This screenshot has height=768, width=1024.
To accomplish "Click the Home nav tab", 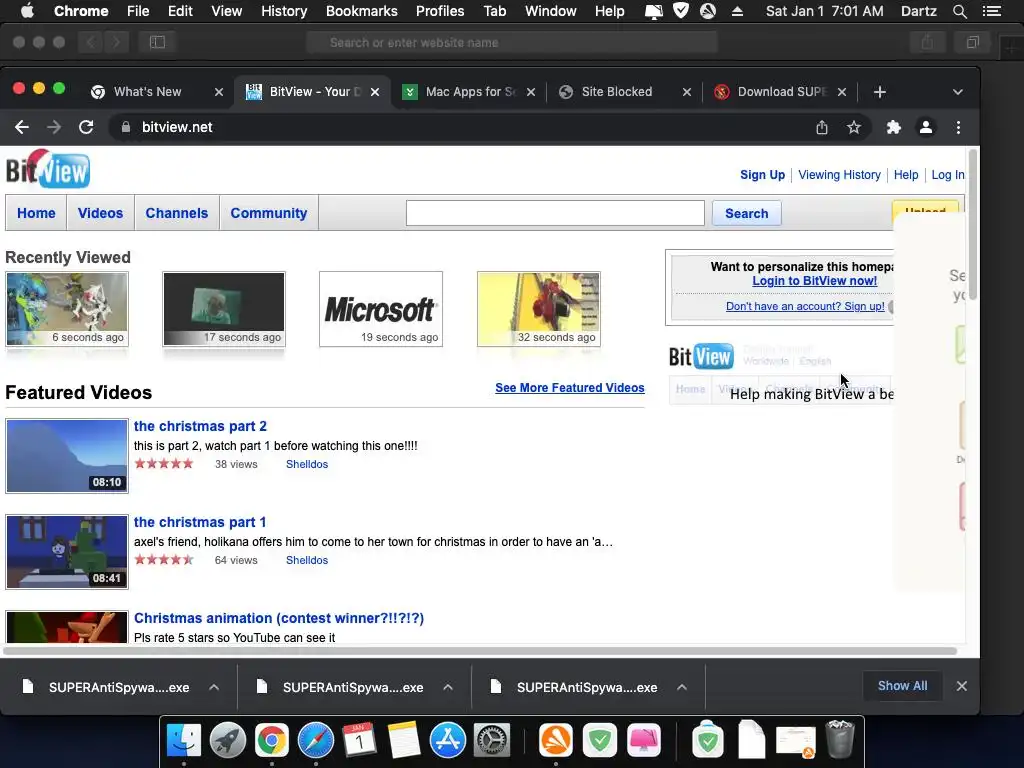I will pyautogui.click(x=36, y=213).
